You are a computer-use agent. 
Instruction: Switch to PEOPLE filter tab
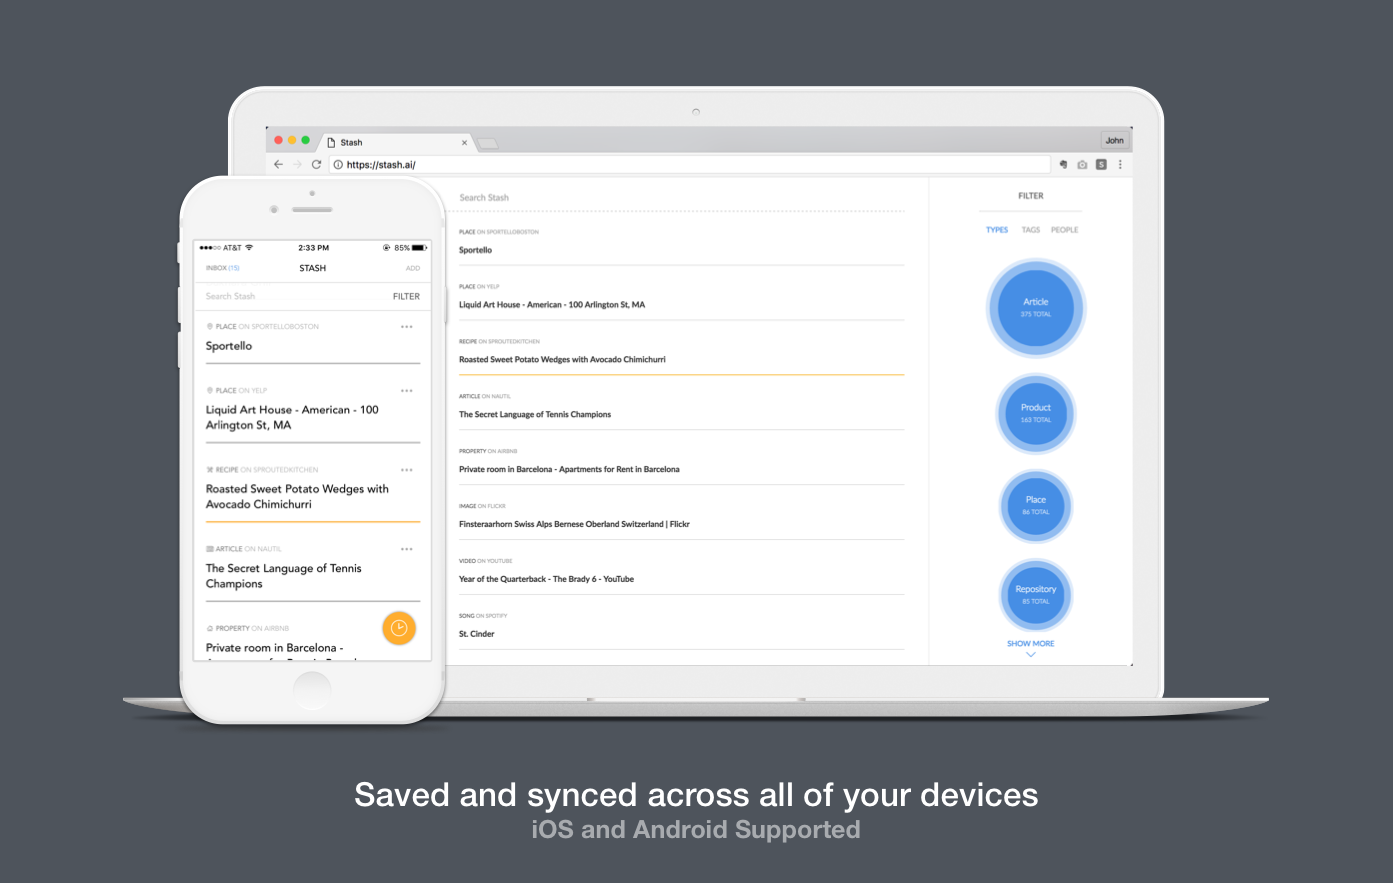point(1064,230)
